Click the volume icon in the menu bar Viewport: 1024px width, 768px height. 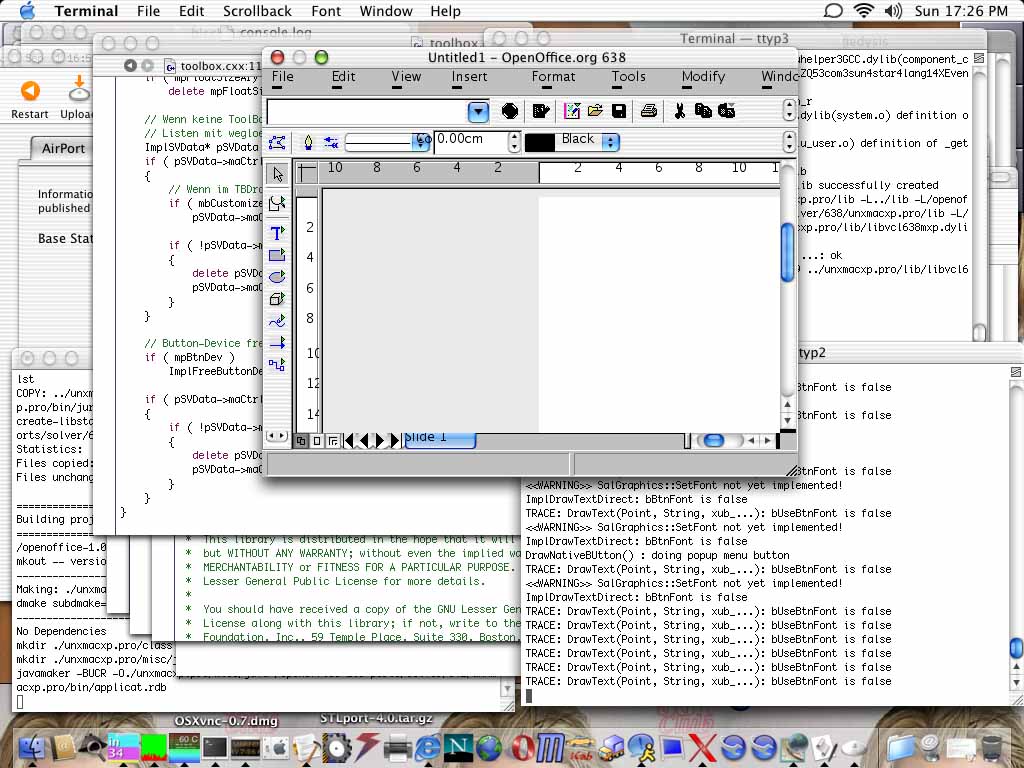point(893,11)
